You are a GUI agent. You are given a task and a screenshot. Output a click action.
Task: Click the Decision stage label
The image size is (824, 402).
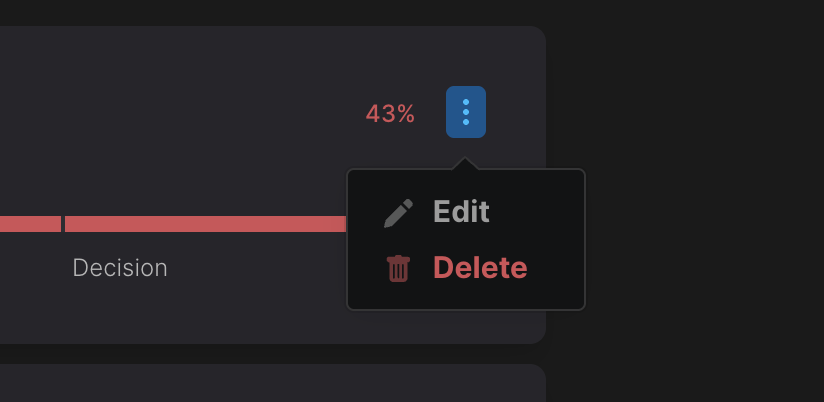pyautogui.click(x=120, y=268)
